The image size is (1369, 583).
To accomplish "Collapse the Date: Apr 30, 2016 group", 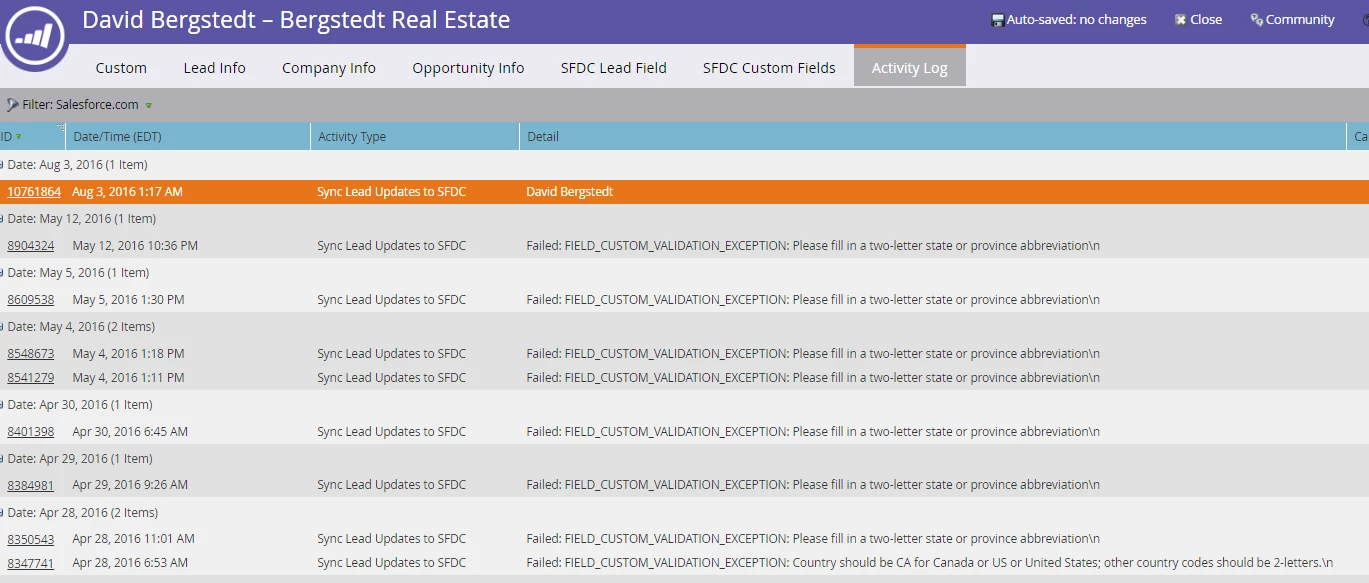I will [2, 405].
